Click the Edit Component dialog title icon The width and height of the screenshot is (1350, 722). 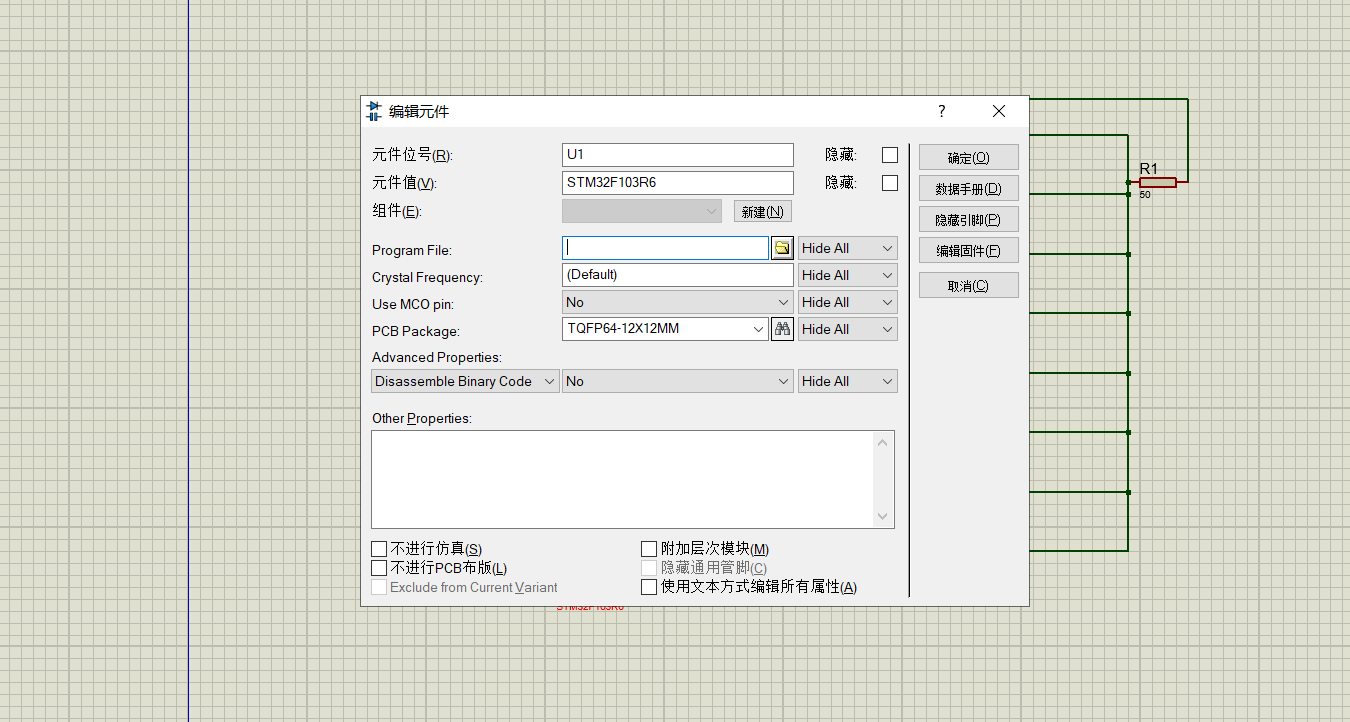coord(374,111)
